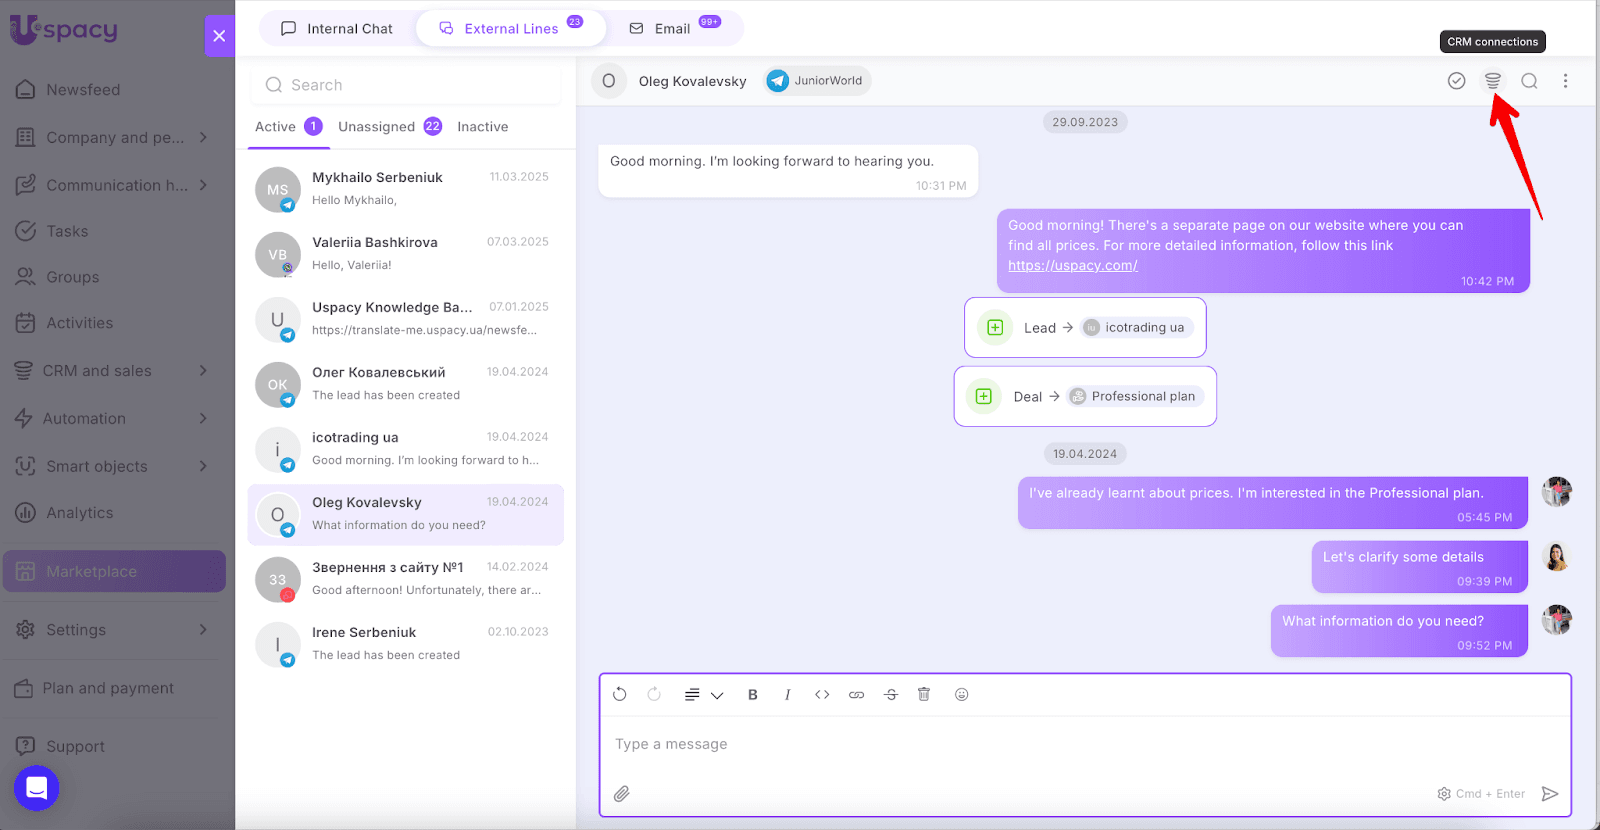Click the Oleg Kovalevsky avatar in header
The image size is (1600, 830).
click(609, 81)
